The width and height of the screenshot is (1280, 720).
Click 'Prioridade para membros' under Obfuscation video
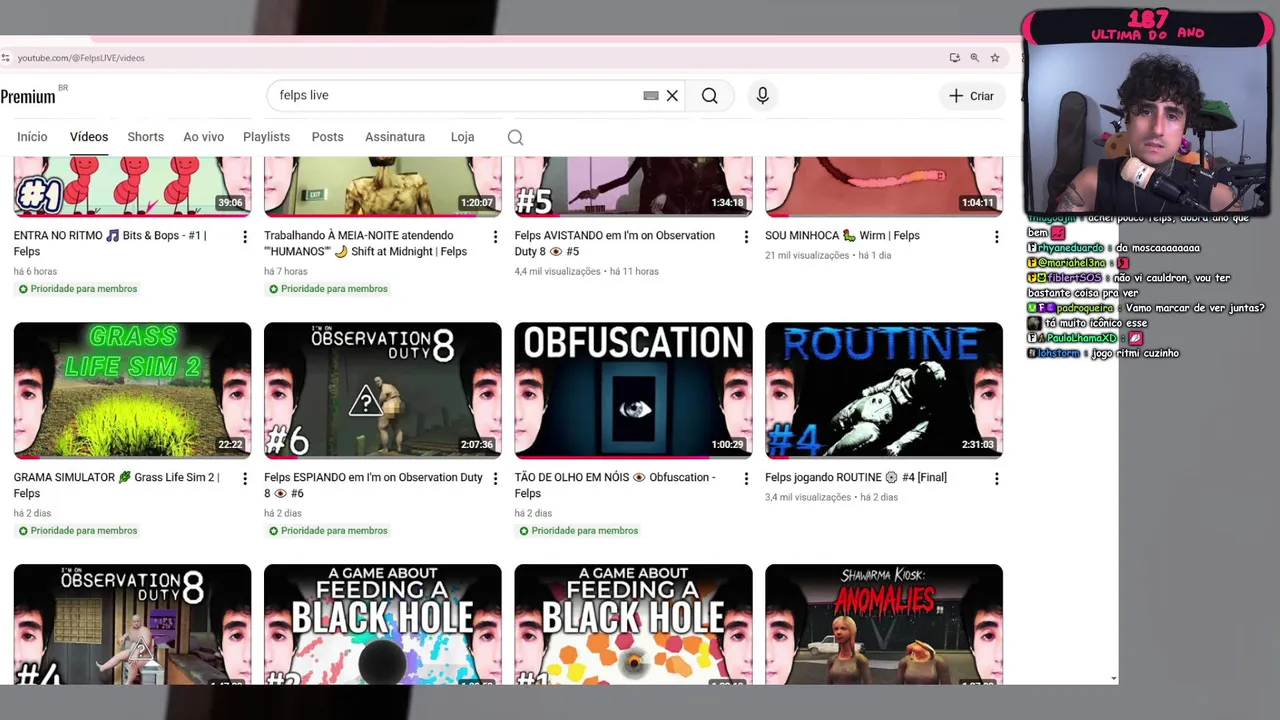[578, 531]
